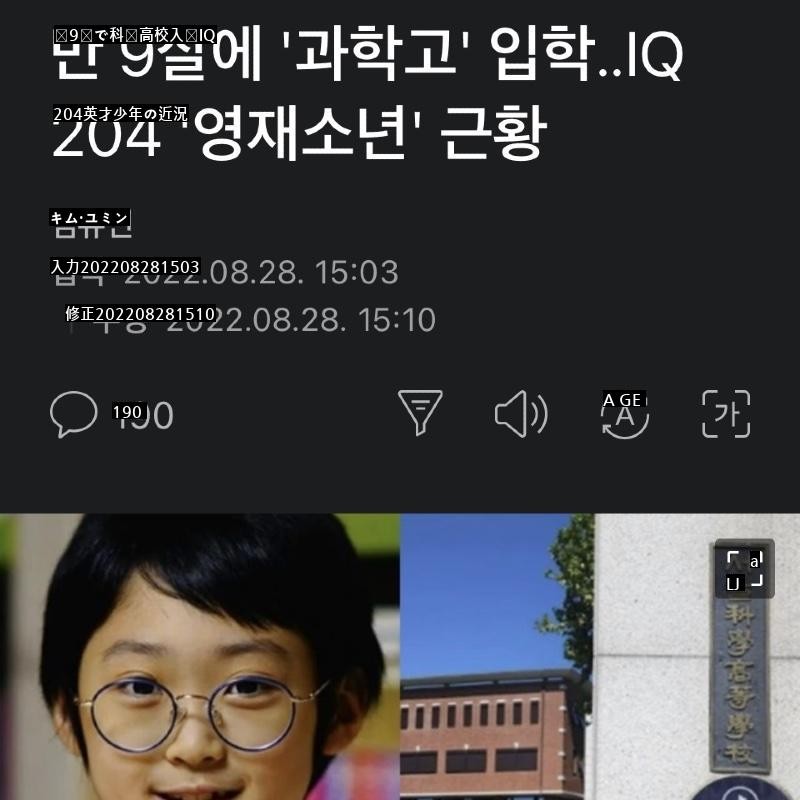The height and width of the screenshot is (800, 800).
Task: Select the article headline text
Action: tap(367, 92)
